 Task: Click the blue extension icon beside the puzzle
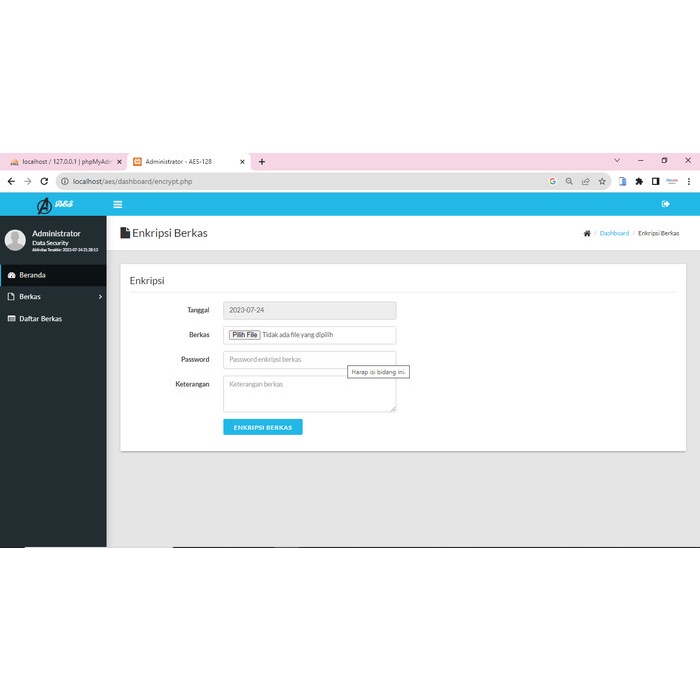tap(622, 181)
